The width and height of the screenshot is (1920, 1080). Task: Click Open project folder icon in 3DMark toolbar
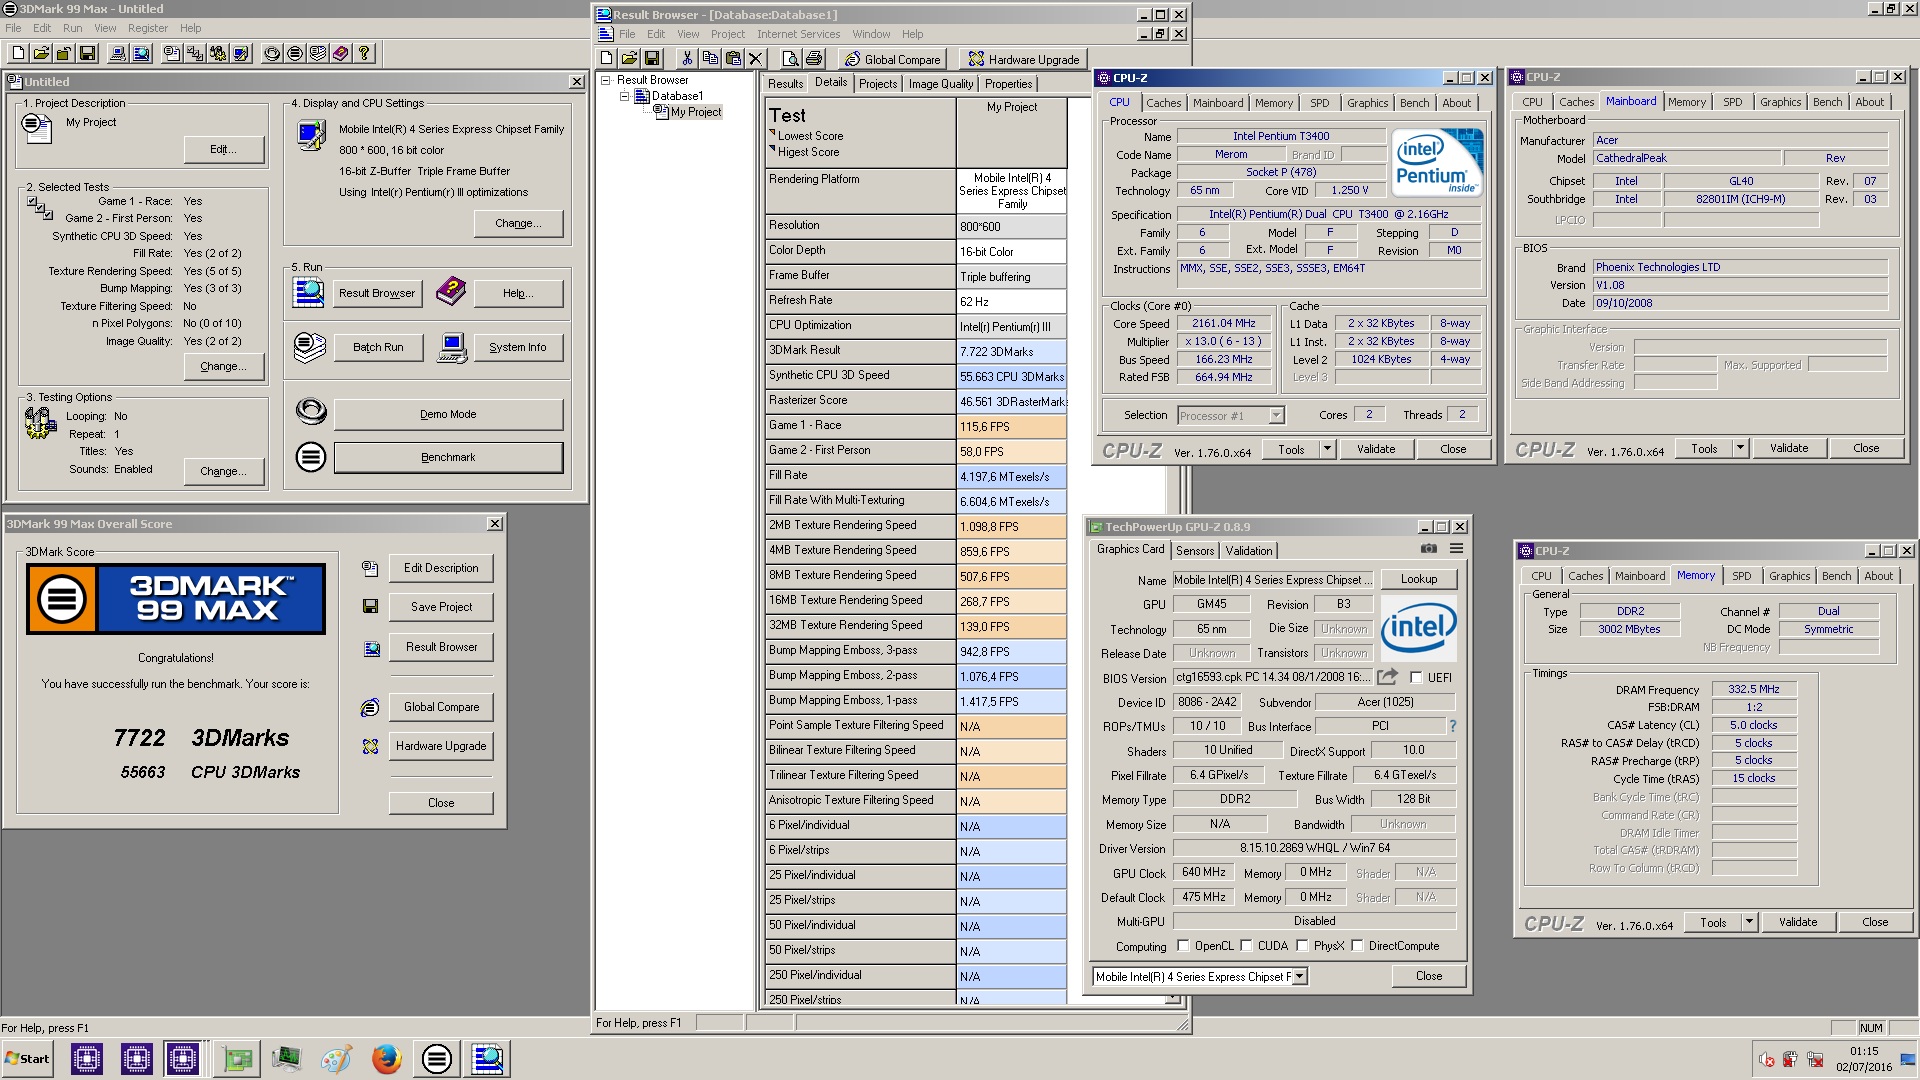pos(41,54)
